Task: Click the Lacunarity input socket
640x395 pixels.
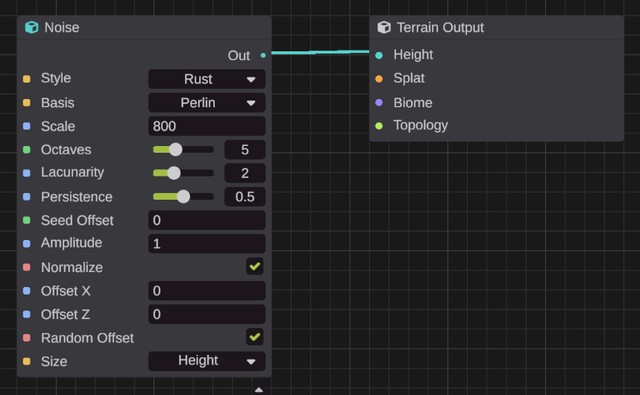Action: [x=27, y=173]
